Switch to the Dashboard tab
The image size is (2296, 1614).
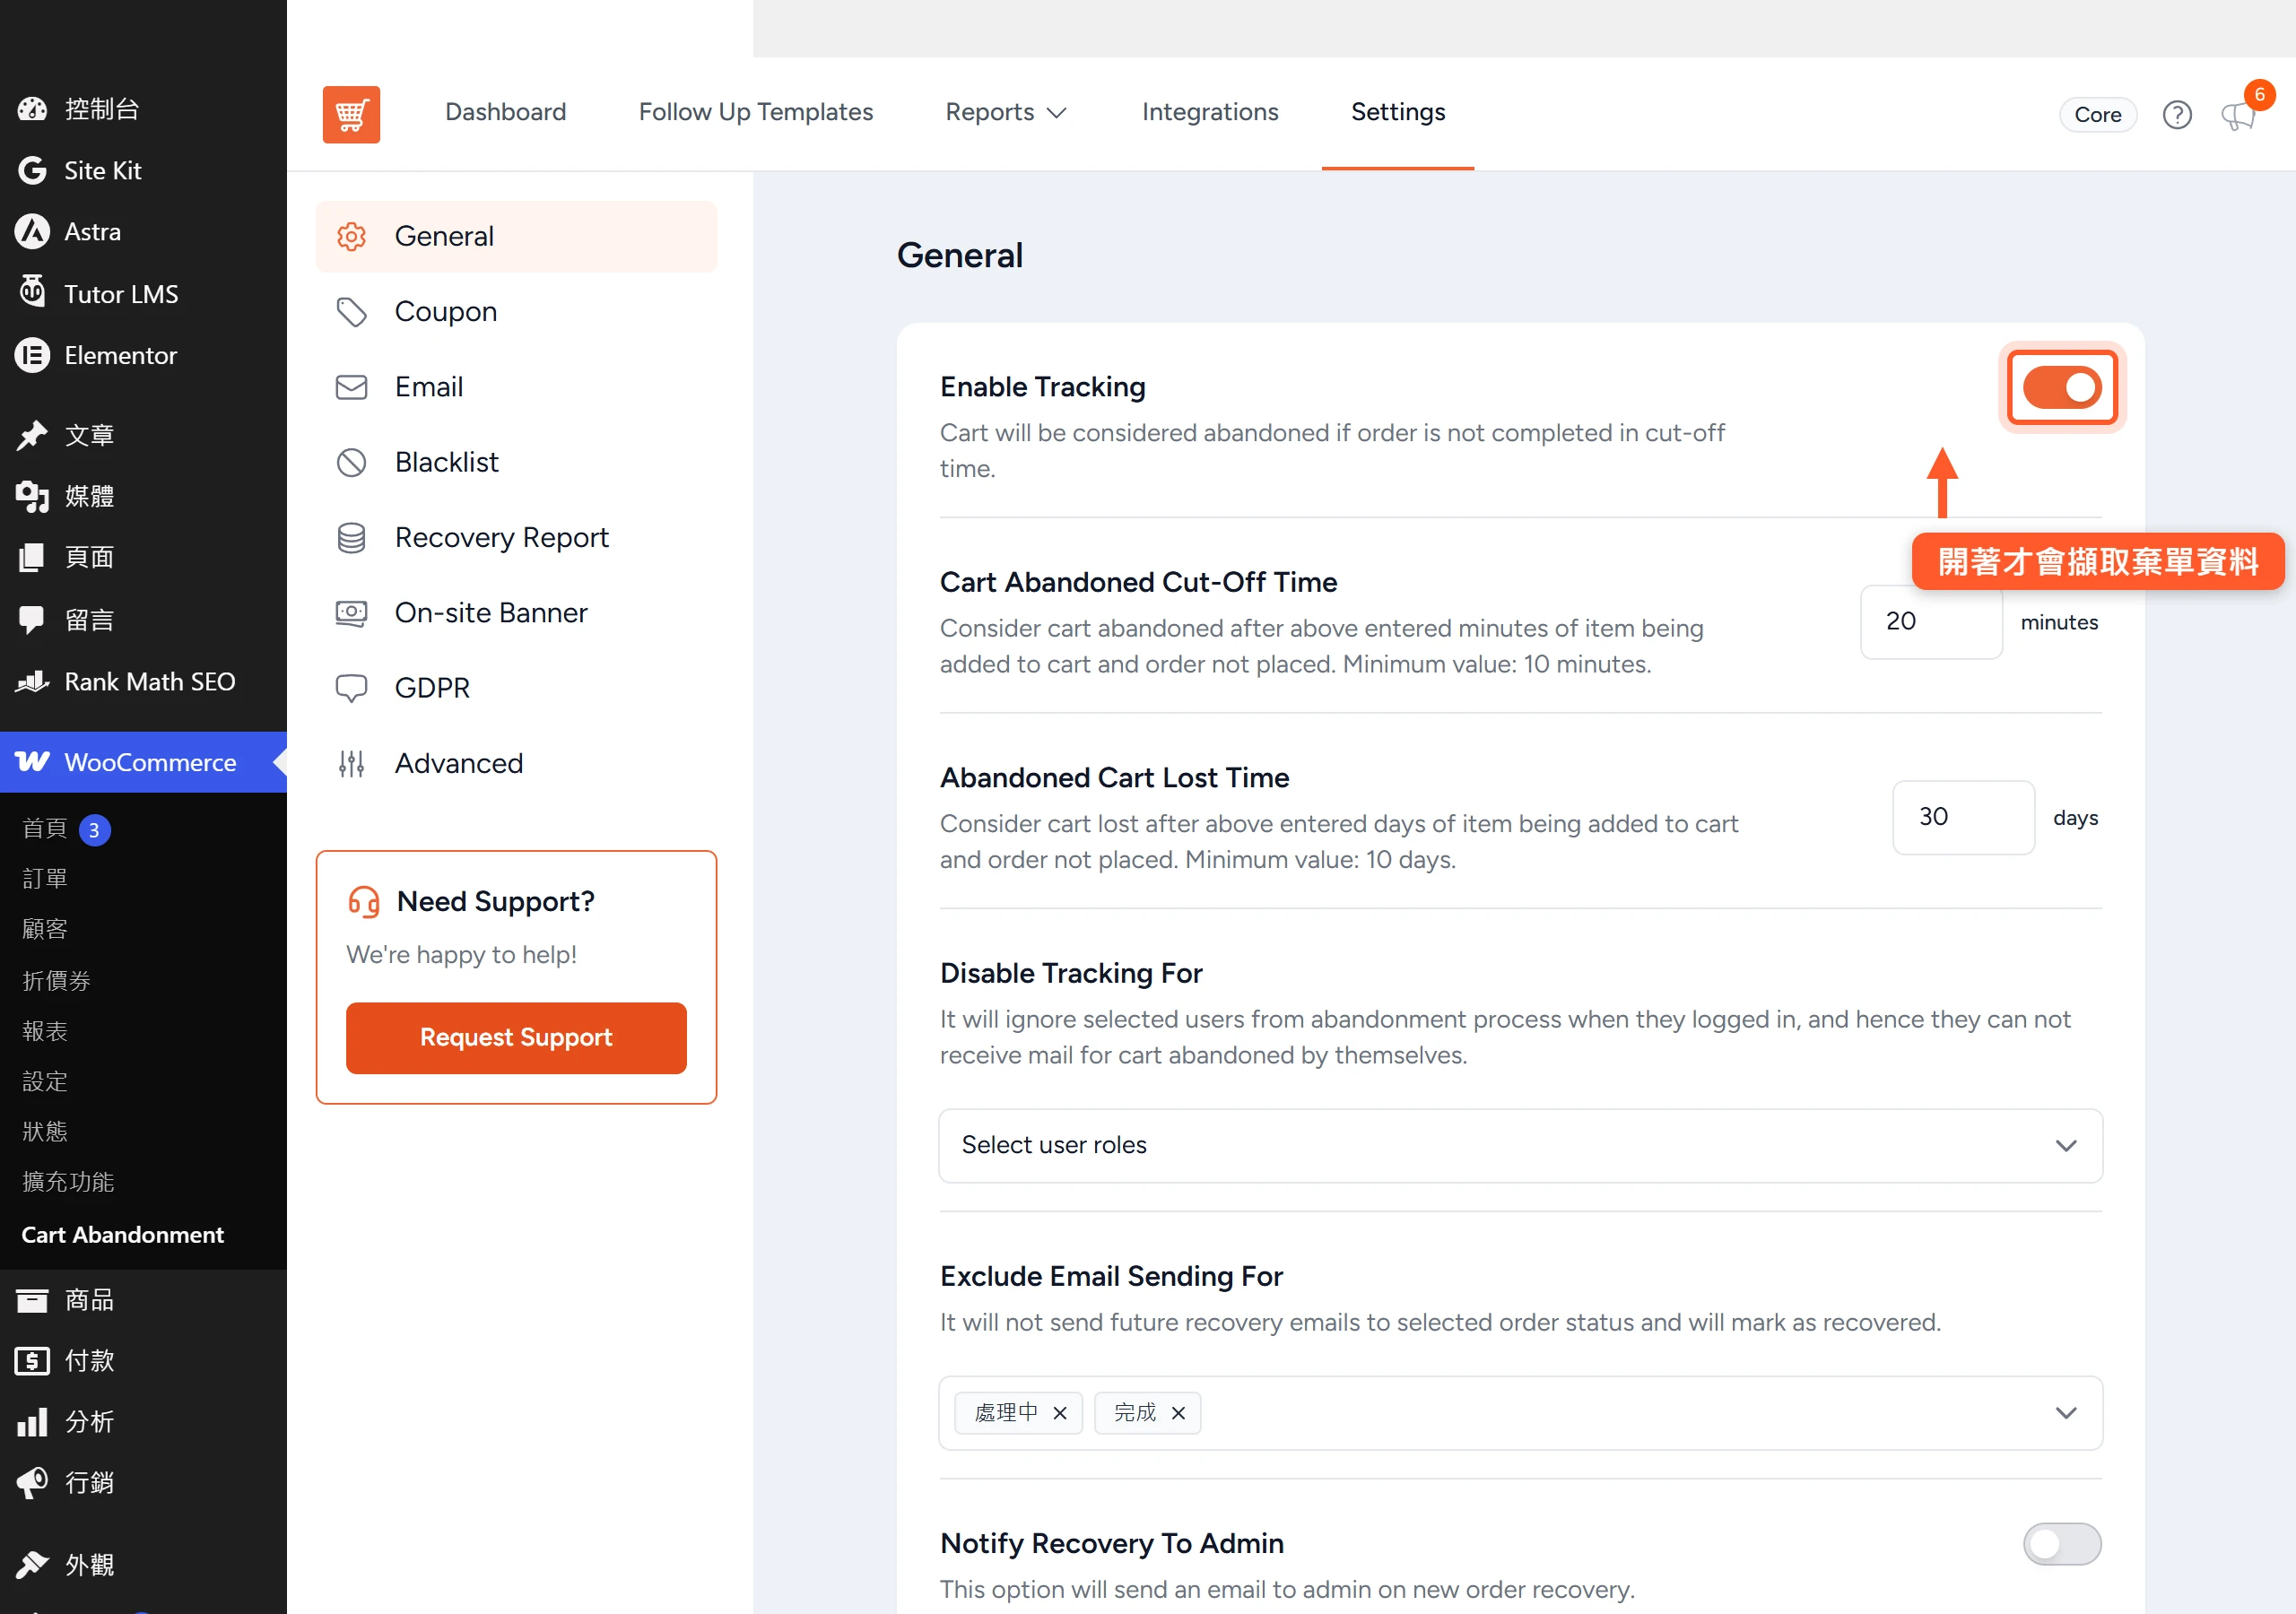click(x=506, y=112)
